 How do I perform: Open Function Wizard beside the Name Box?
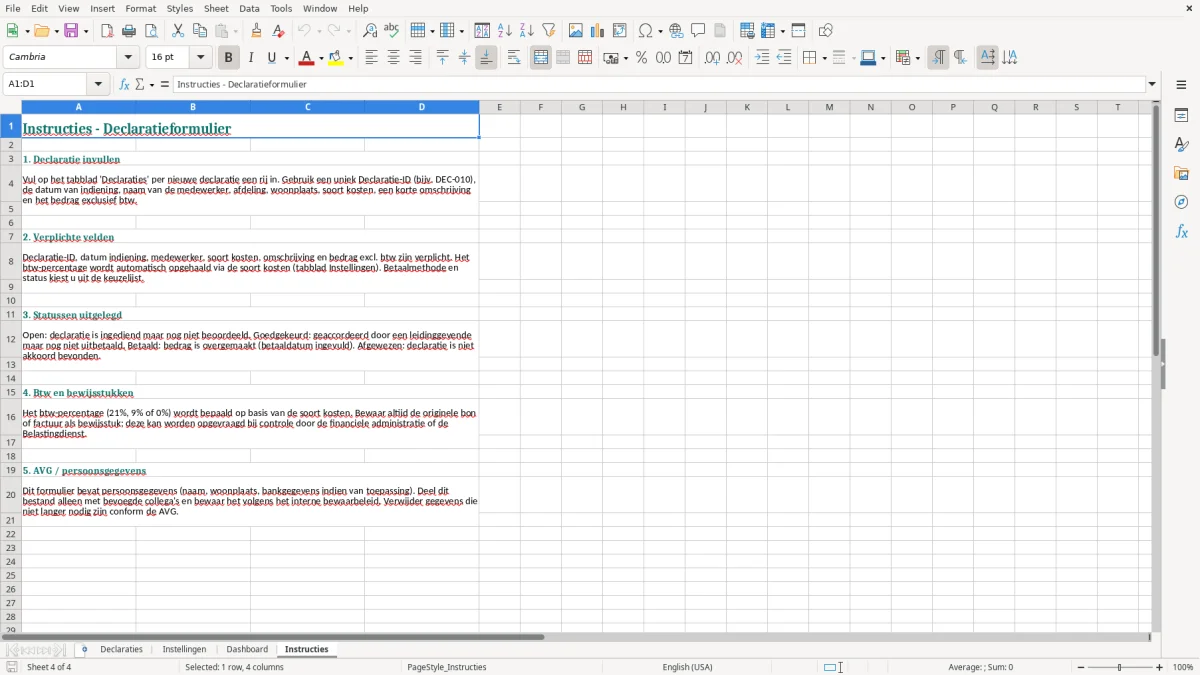125,85
